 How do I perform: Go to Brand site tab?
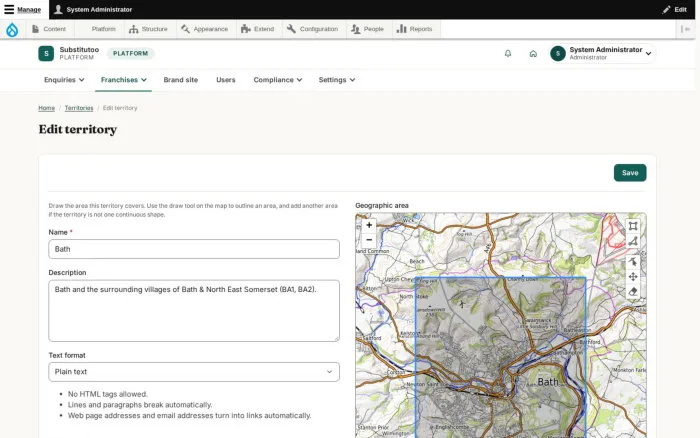click(180, 80)
